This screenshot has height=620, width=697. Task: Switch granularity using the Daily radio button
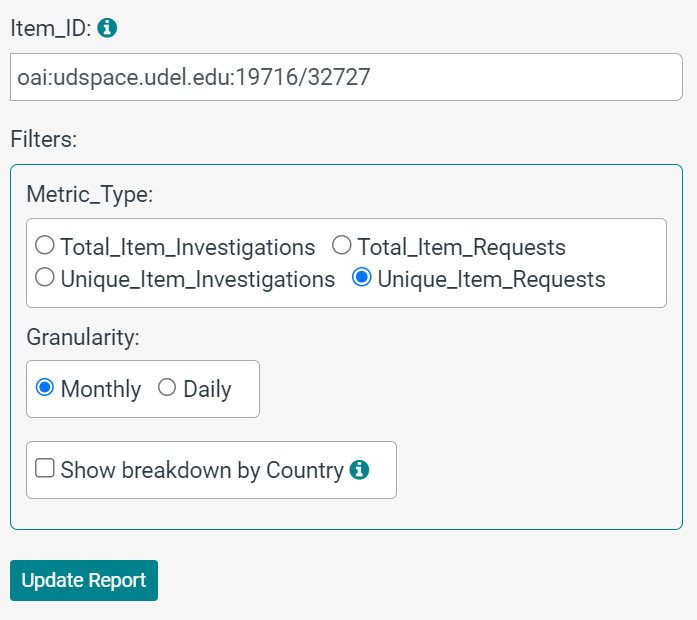pyautogui.click(x=167, y=387)
